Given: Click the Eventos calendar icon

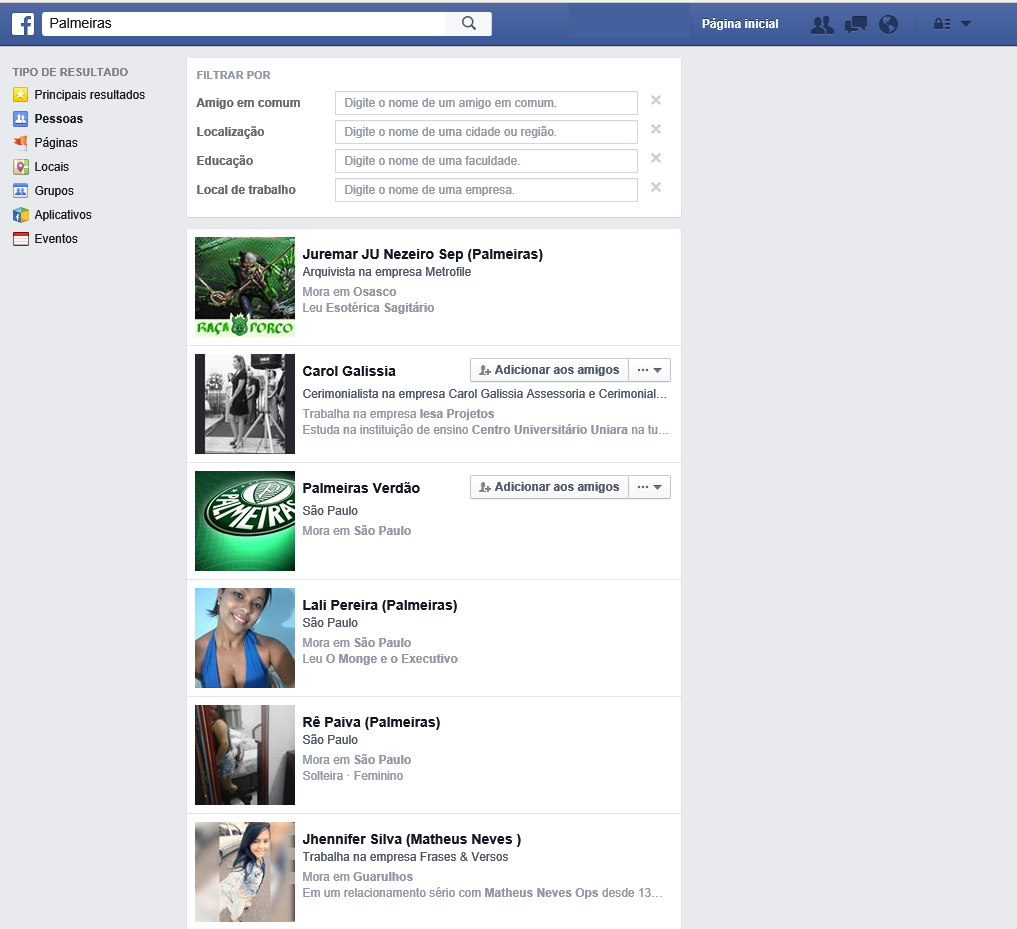Looking at the screenshot, I should point(21,239).
